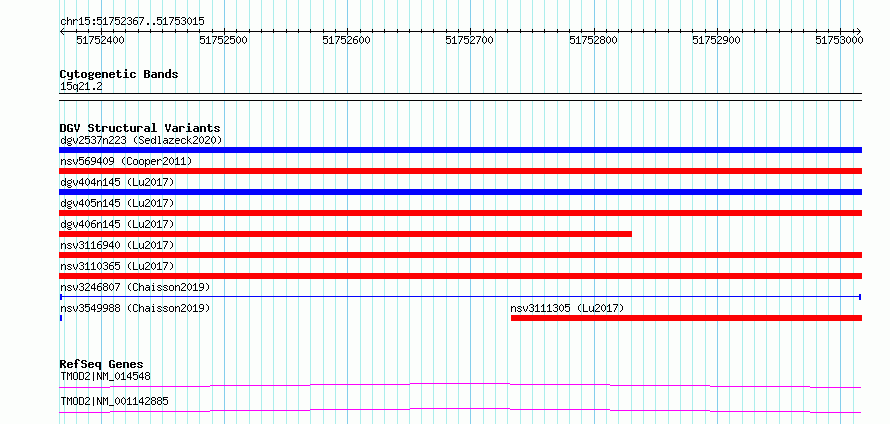
Task: Open variant label nsv3549988 (Chaisson2019)
Action: [x=135, y=308]
